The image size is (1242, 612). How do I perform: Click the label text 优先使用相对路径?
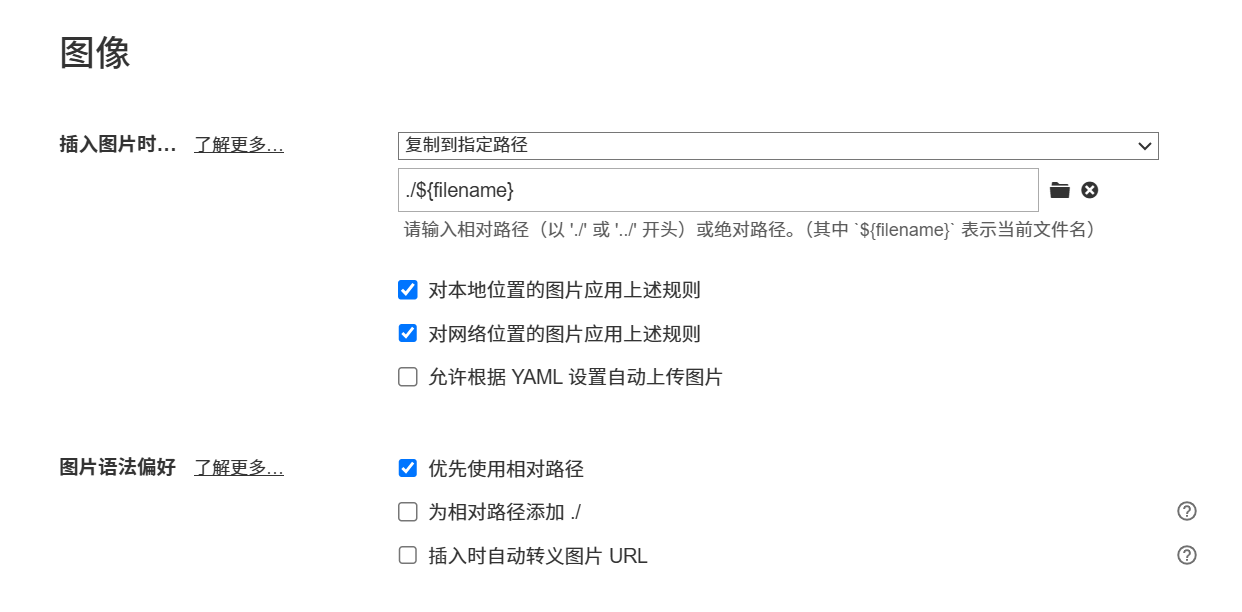pos(506,468)
